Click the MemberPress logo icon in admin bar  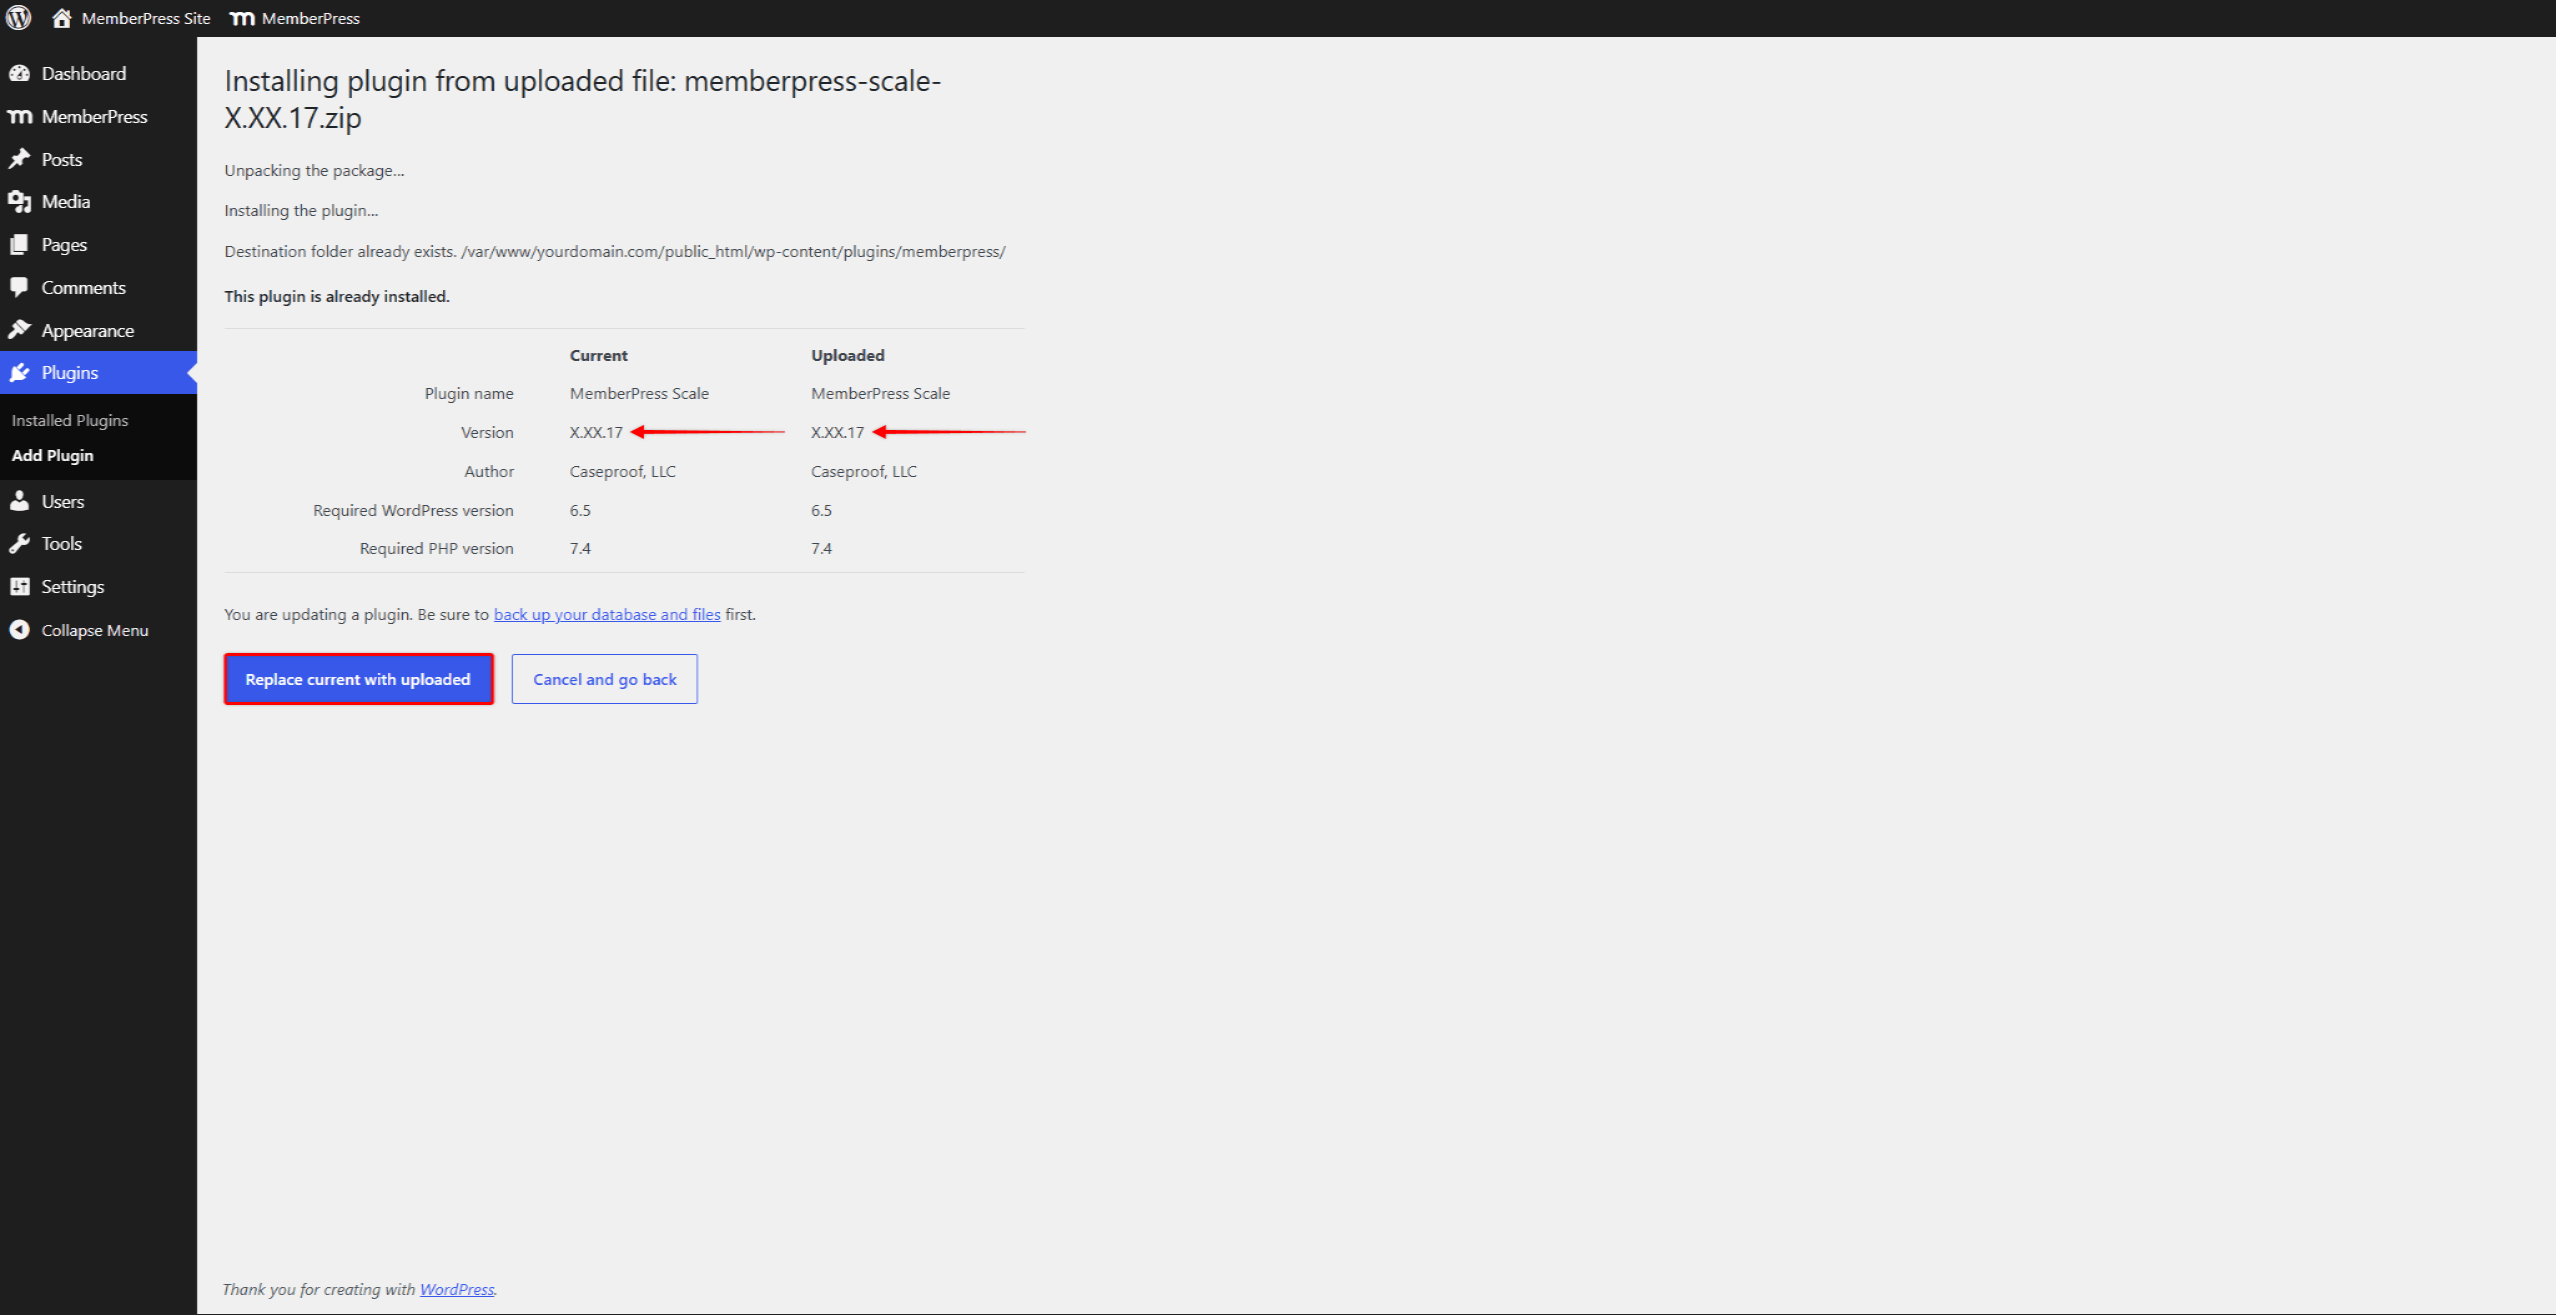tap(242, 18)
